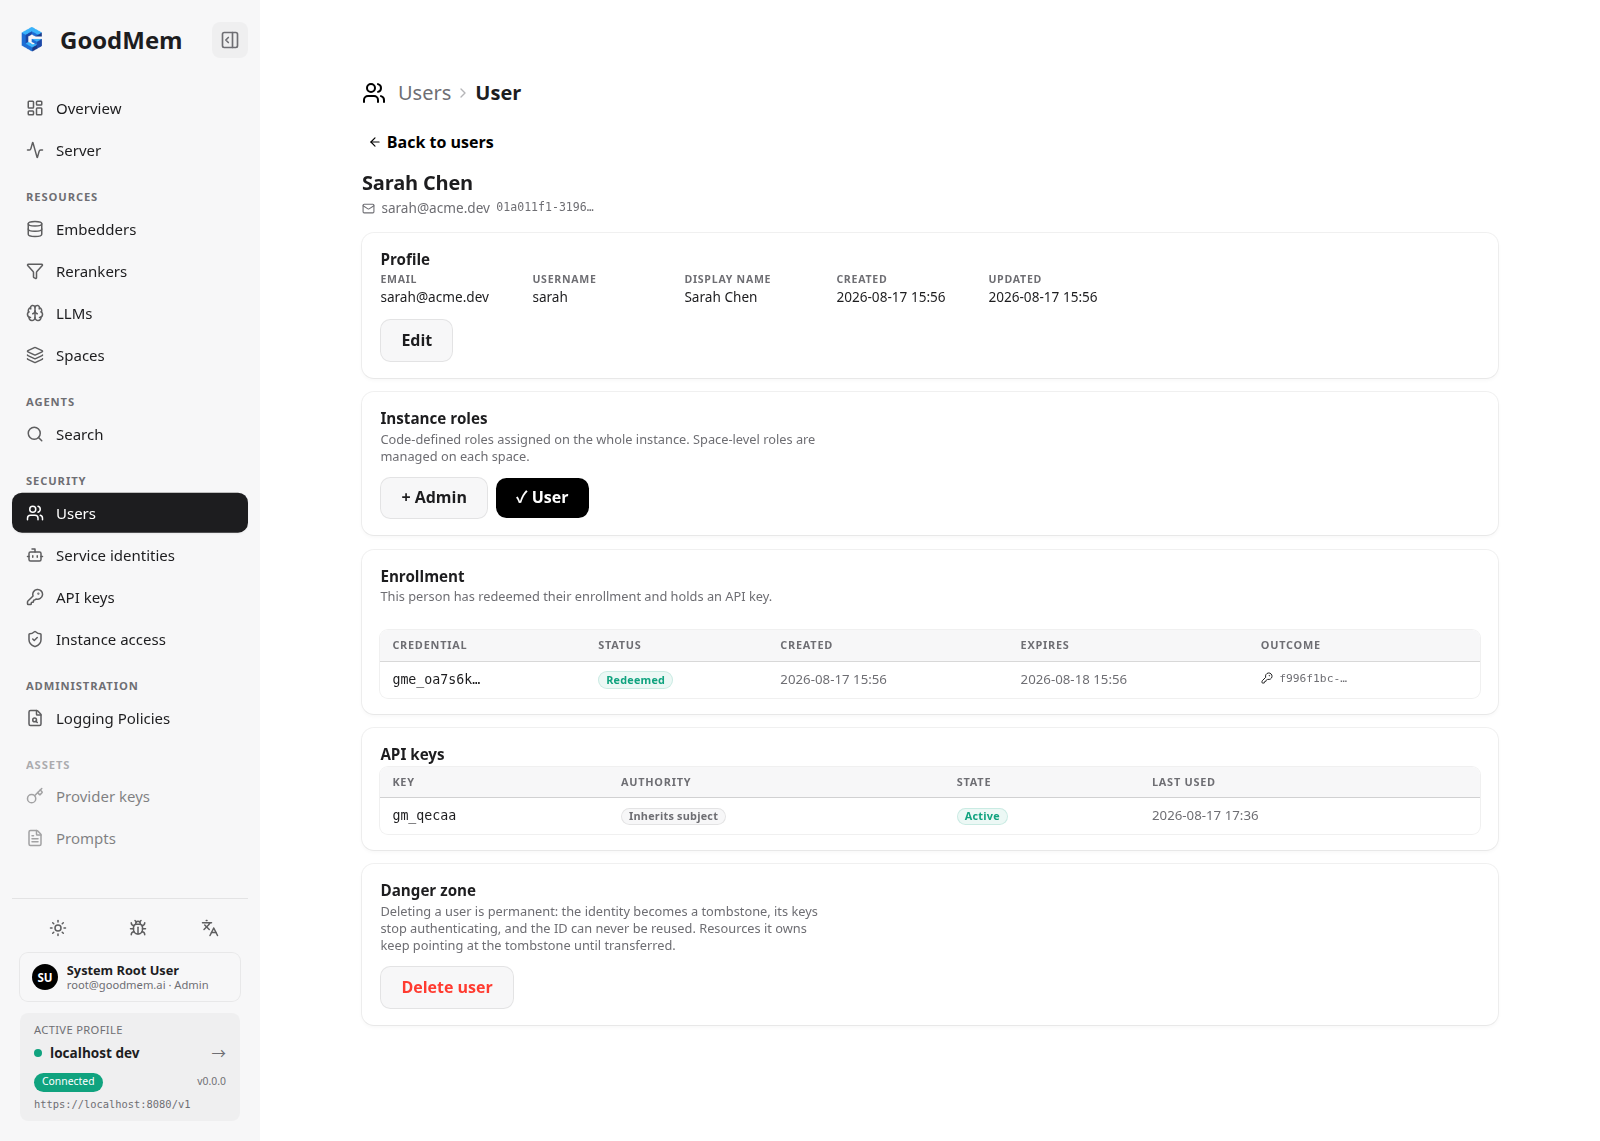
Task: Open the Users sidebar item
Action: pyautogui.click(x=130, y=513)
